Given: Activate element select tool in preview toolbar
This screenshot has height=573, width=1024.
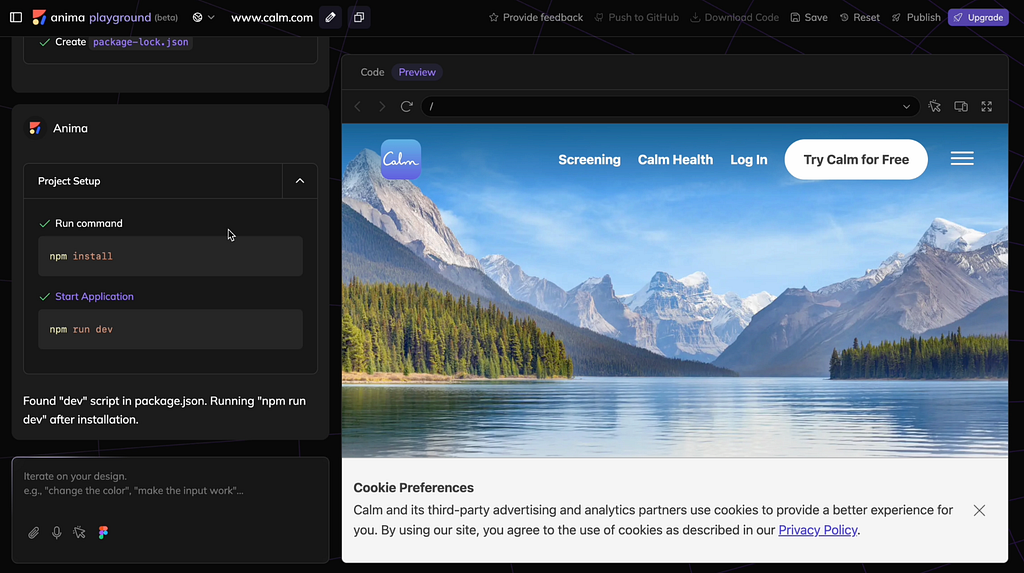Looking at the screenshot, I should pyautogui.click(x=935, y=106).
